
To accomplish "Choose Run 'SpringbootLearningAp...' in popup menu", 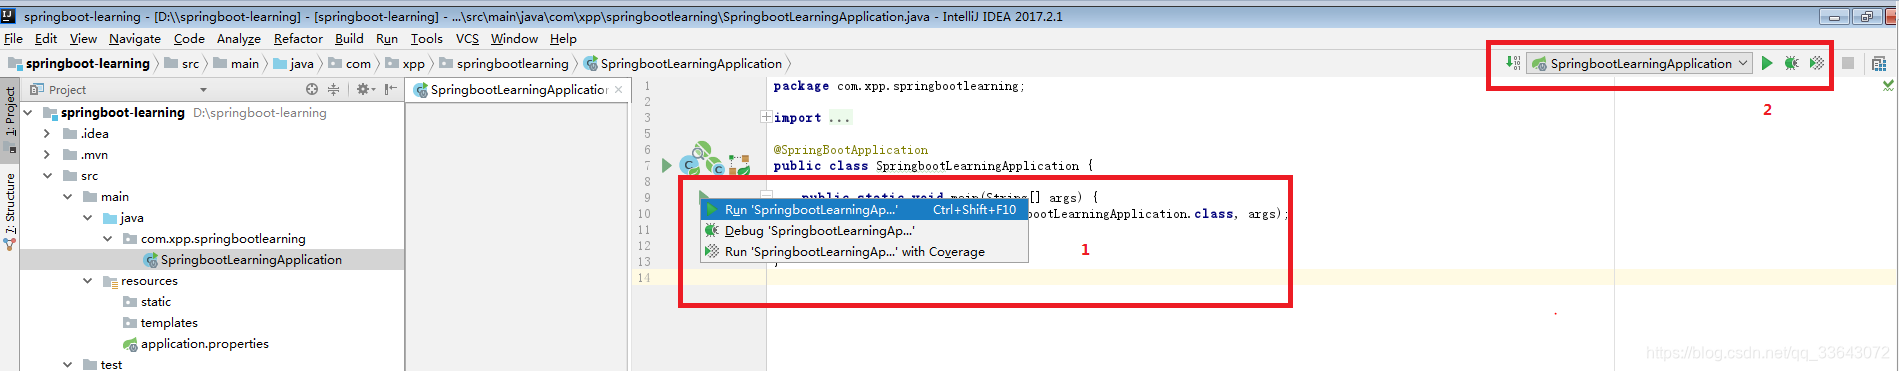I will pyautogui.click(x=864, y=209).
